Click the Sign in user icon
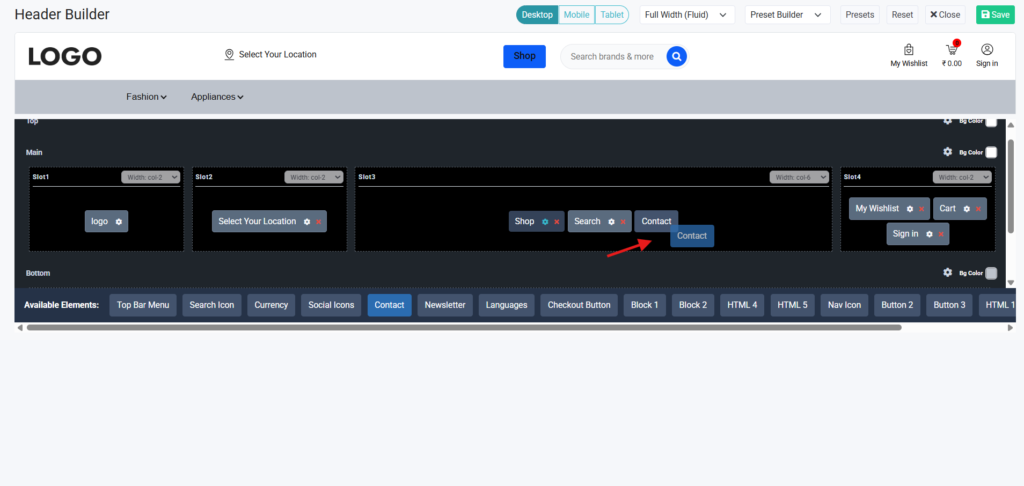The width and height of the screenshot is (1024, 486). coord(987,50)
